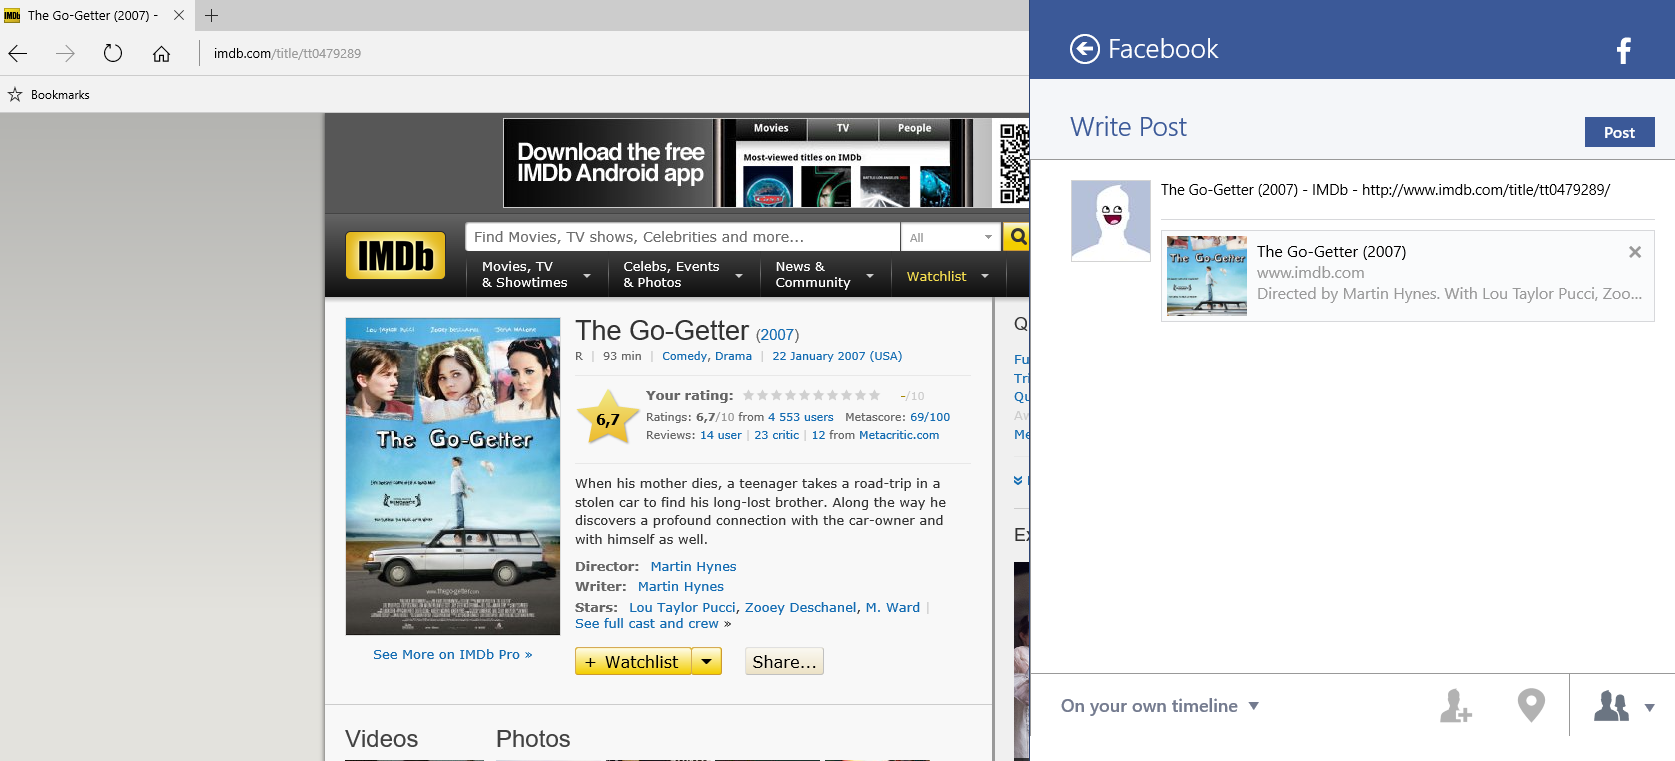
Task: Open the search category All dropdown
Action: [x=950, y=237]
